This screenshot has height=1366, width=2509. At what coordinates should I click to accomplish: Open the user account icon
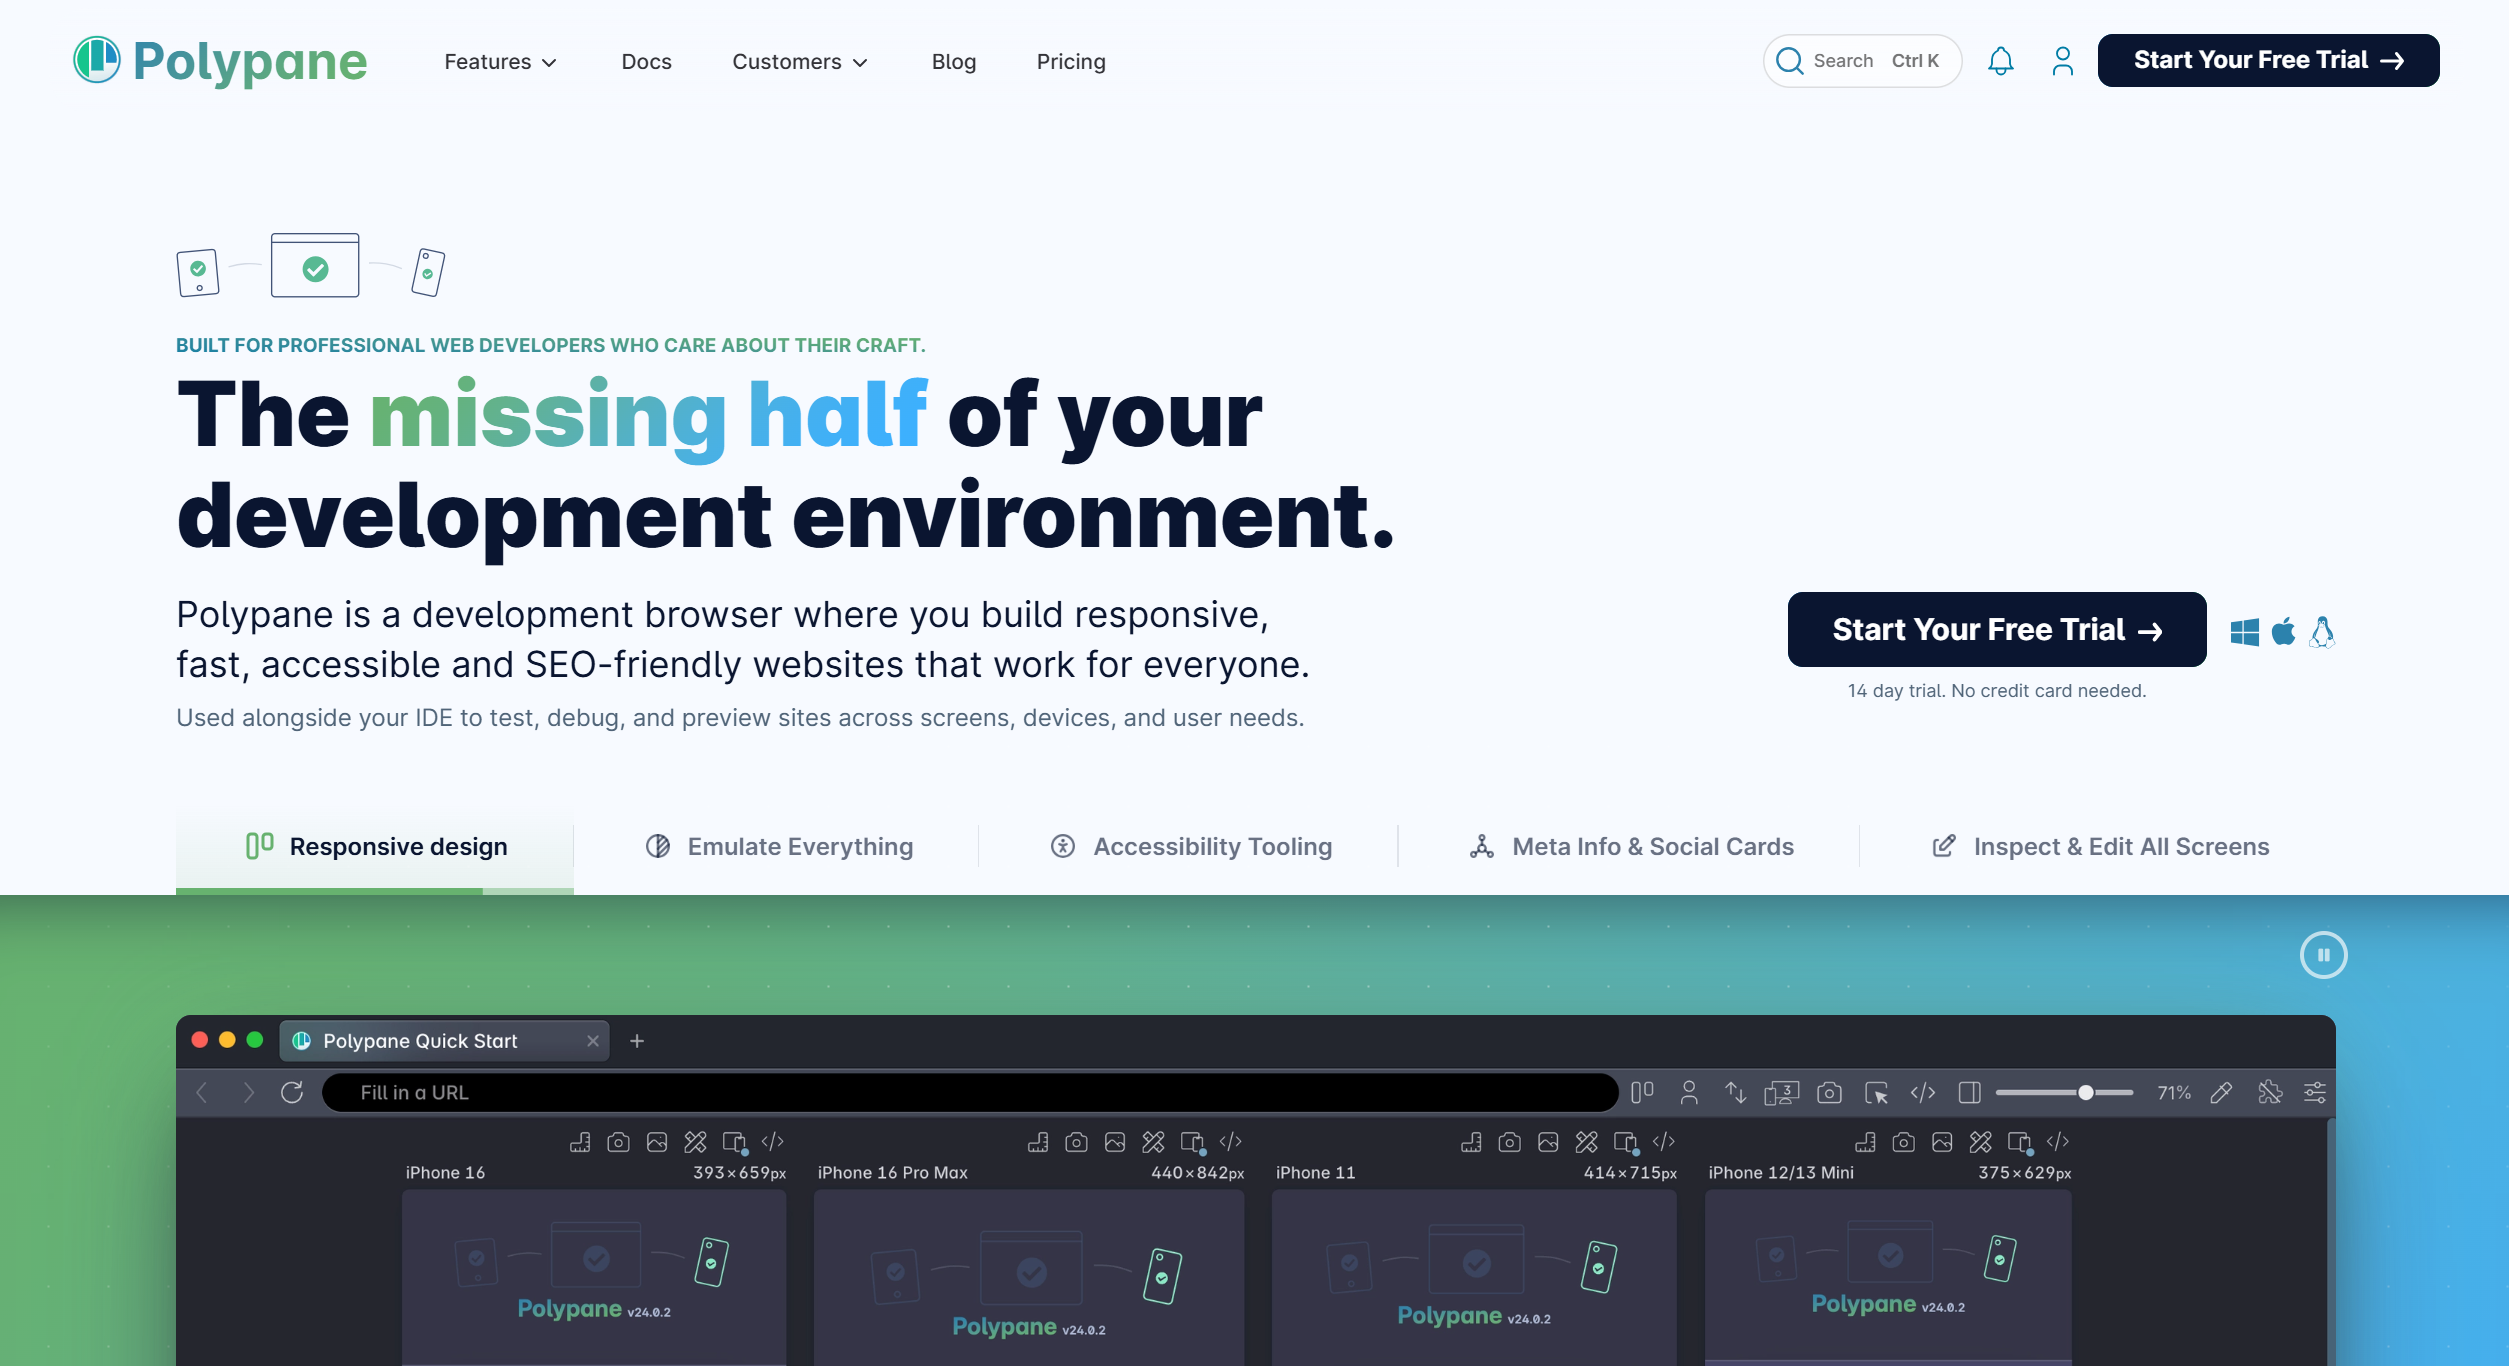tap(2062, 61)
